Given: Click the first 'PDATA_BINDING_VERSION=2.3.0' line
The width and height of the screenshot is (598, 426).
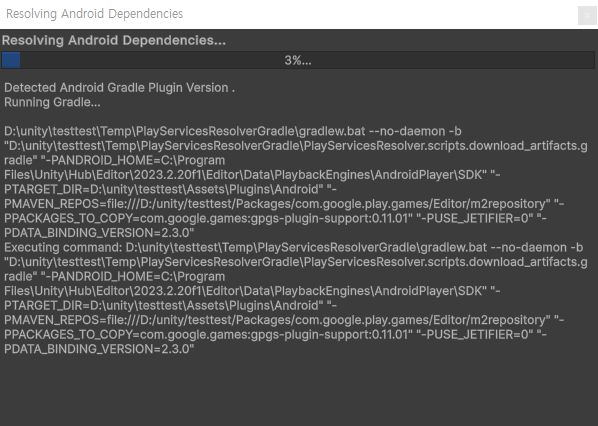Looking at the screenshot, I should 99,233.
